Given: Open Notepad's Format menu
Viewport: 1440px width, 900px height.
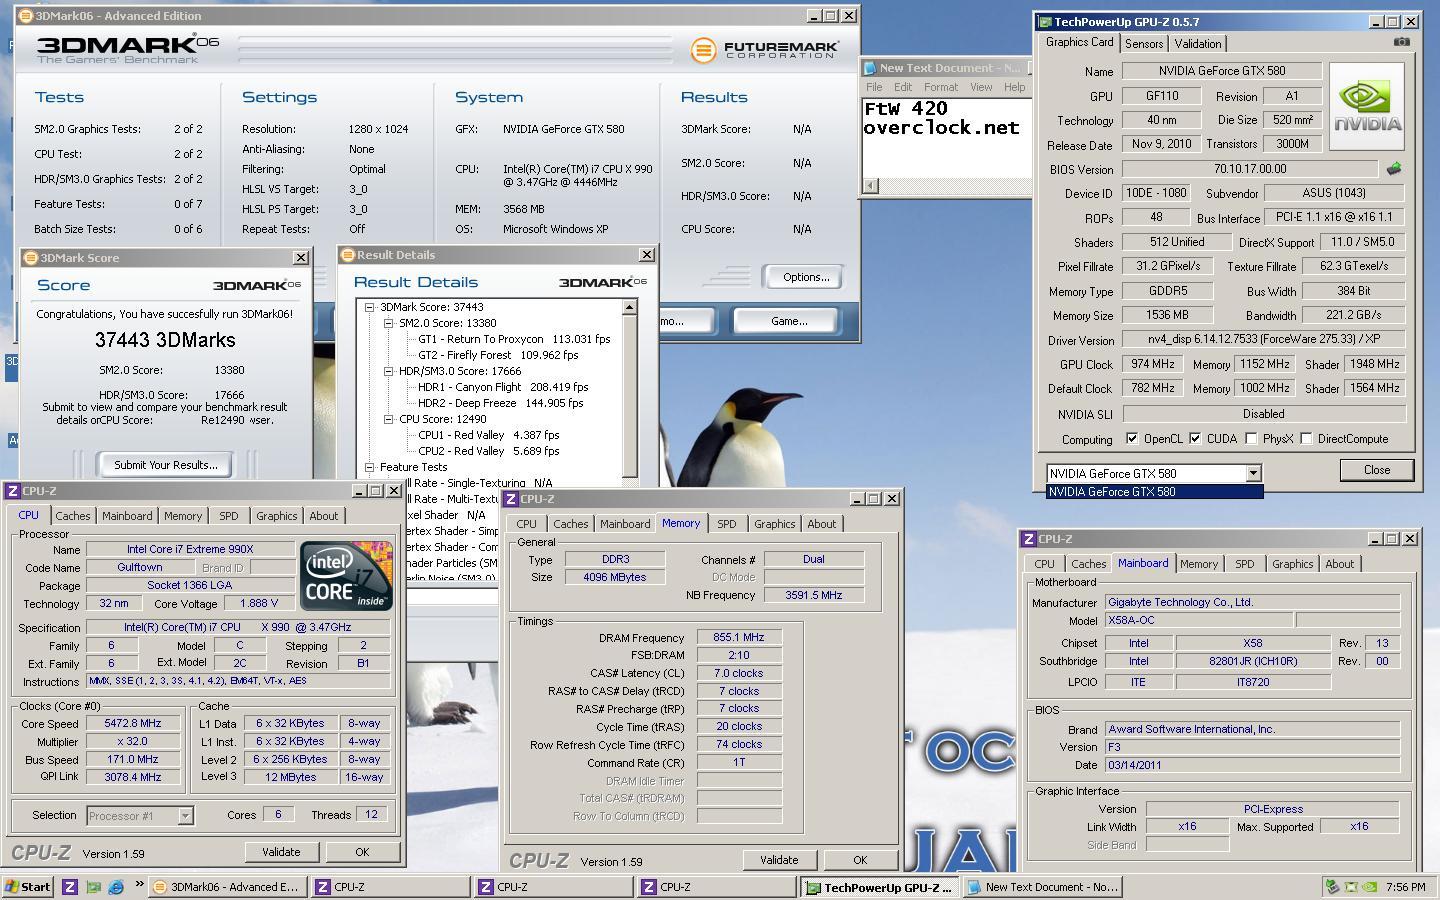Looking at the screenshot, I should point(940,87).
